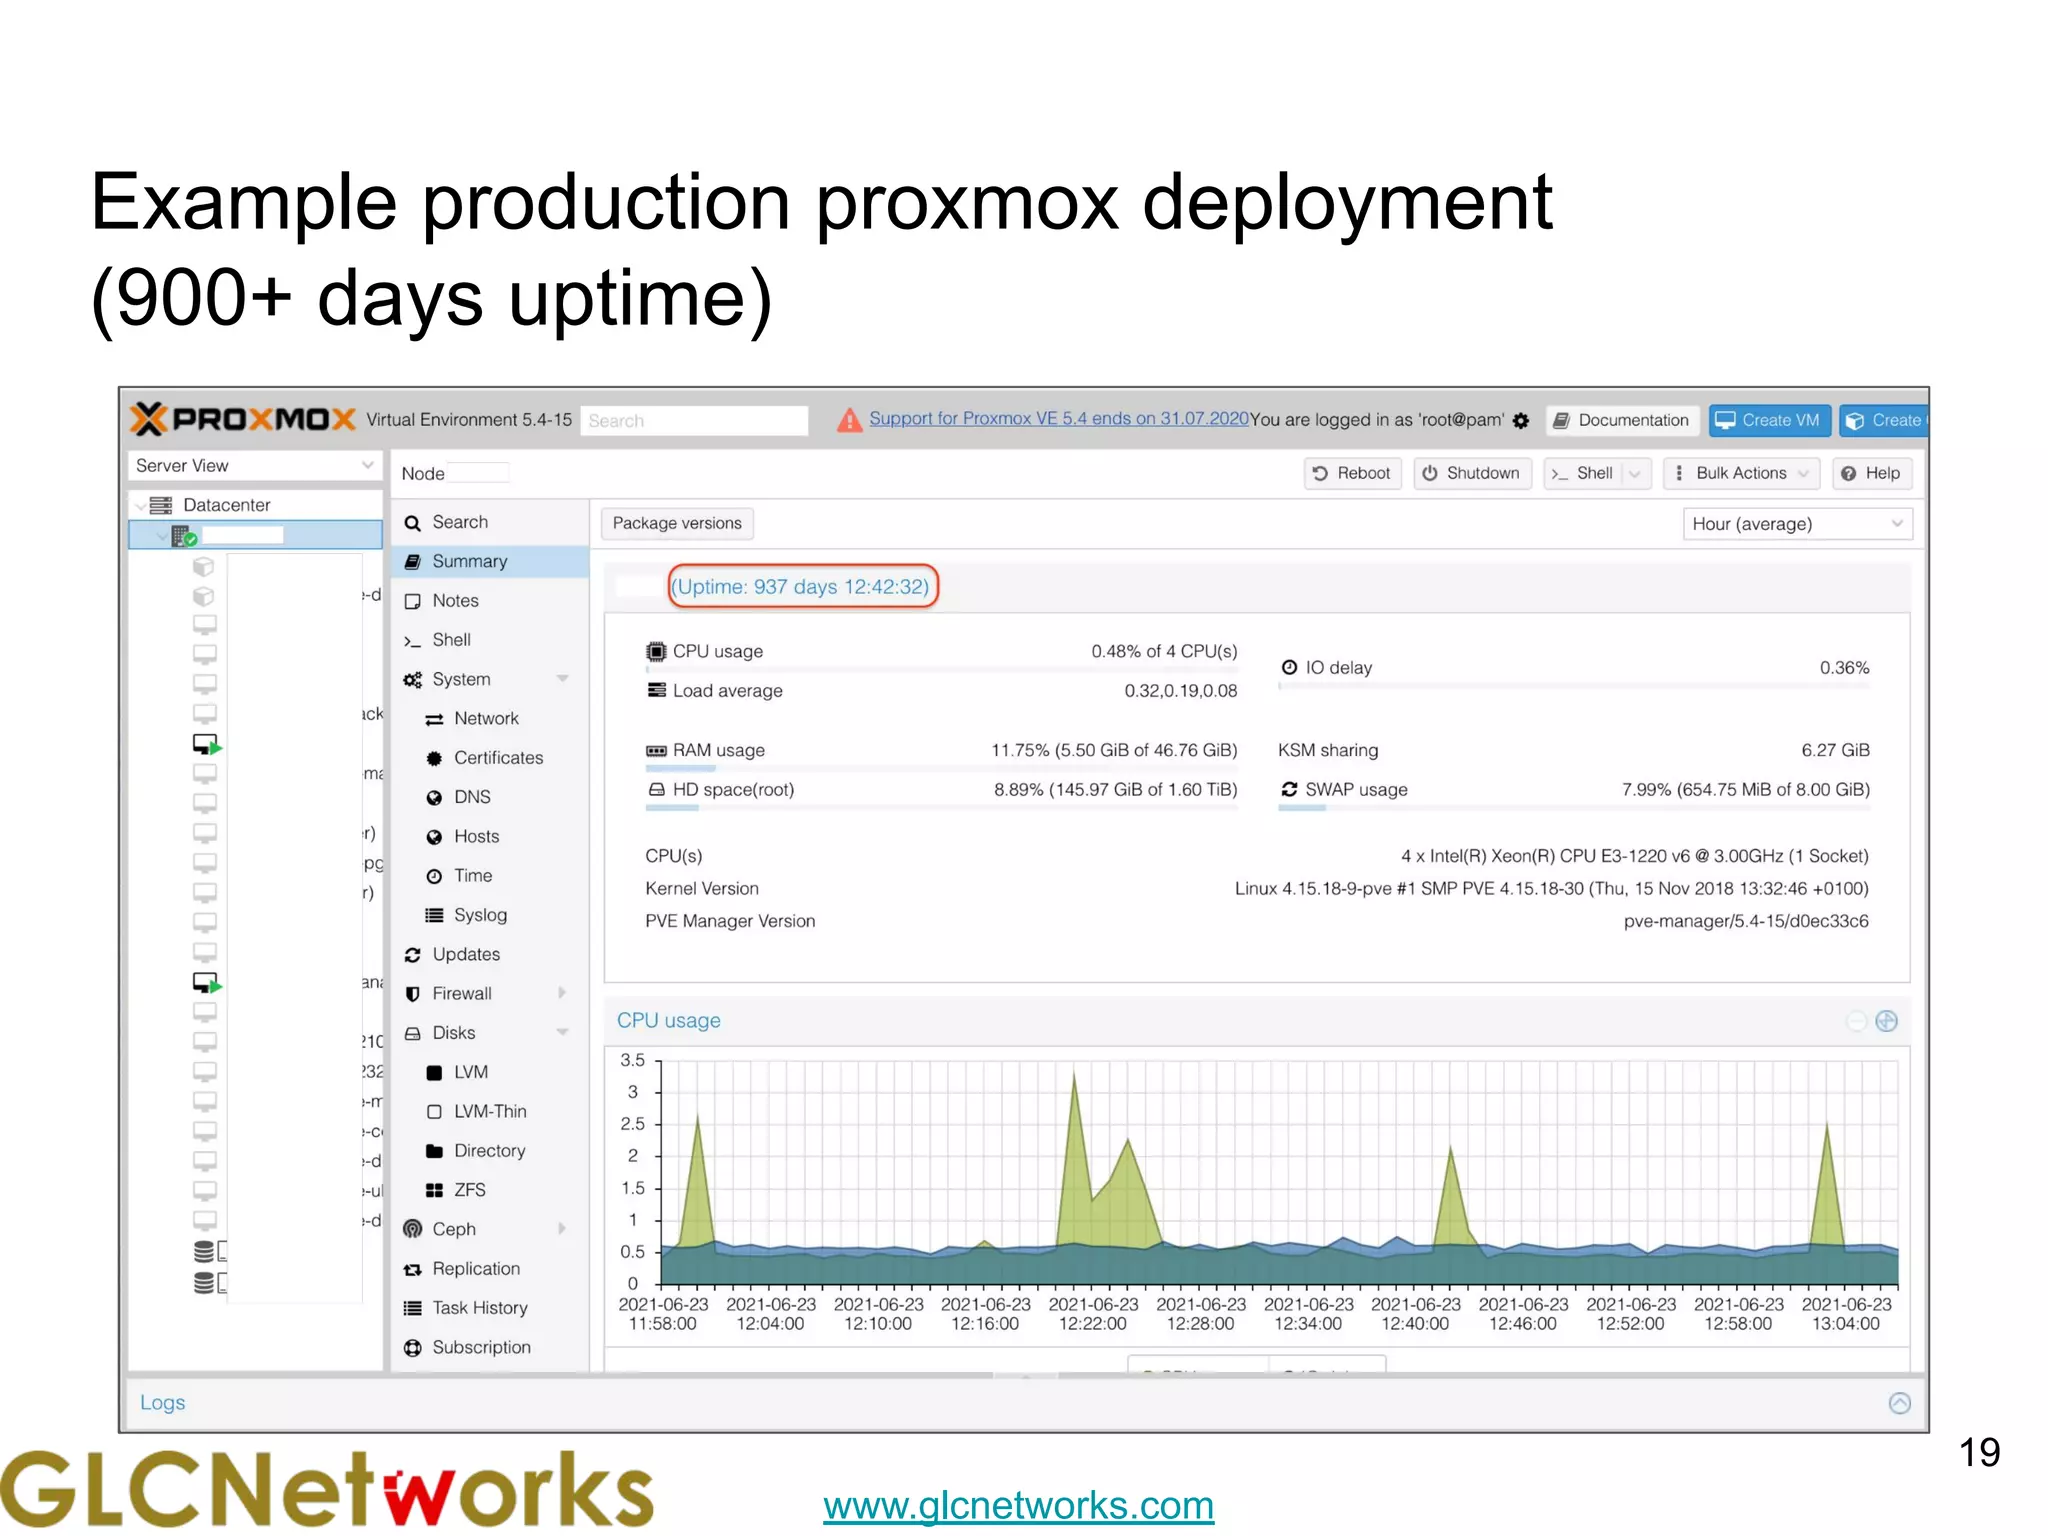Click the CPU usage chart area
2048x1536 pixels.
coord(1278,1173)
